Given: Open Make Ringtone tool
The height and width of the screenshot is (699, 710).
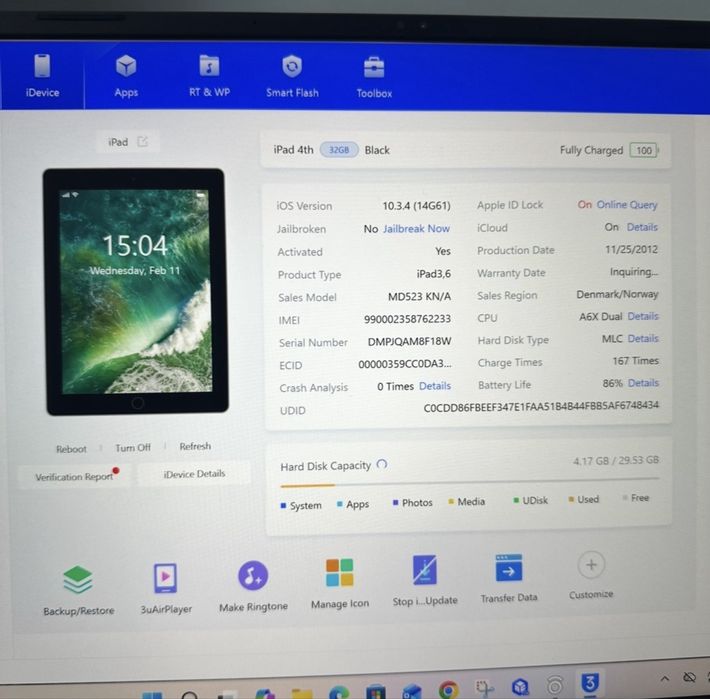Looking at the screenshot, I should pos(253,586).
